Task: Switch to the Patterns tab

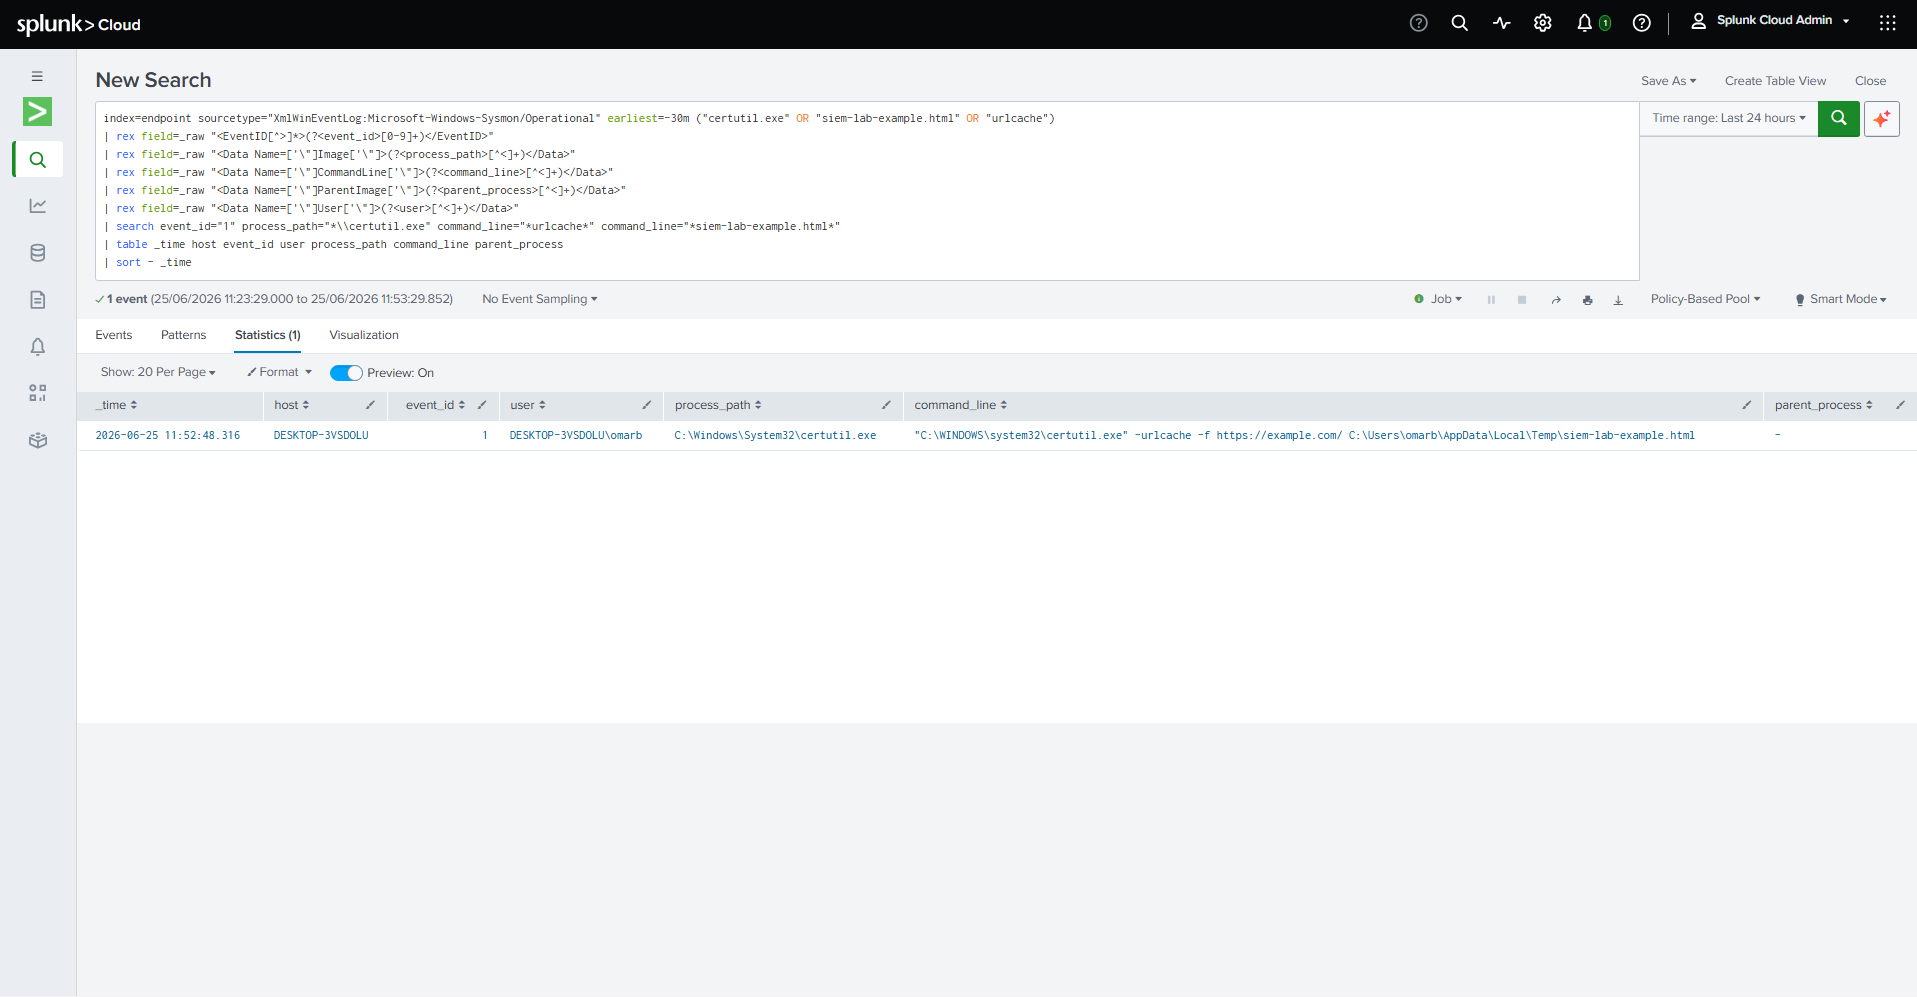Action: click(x=183, y=335)
